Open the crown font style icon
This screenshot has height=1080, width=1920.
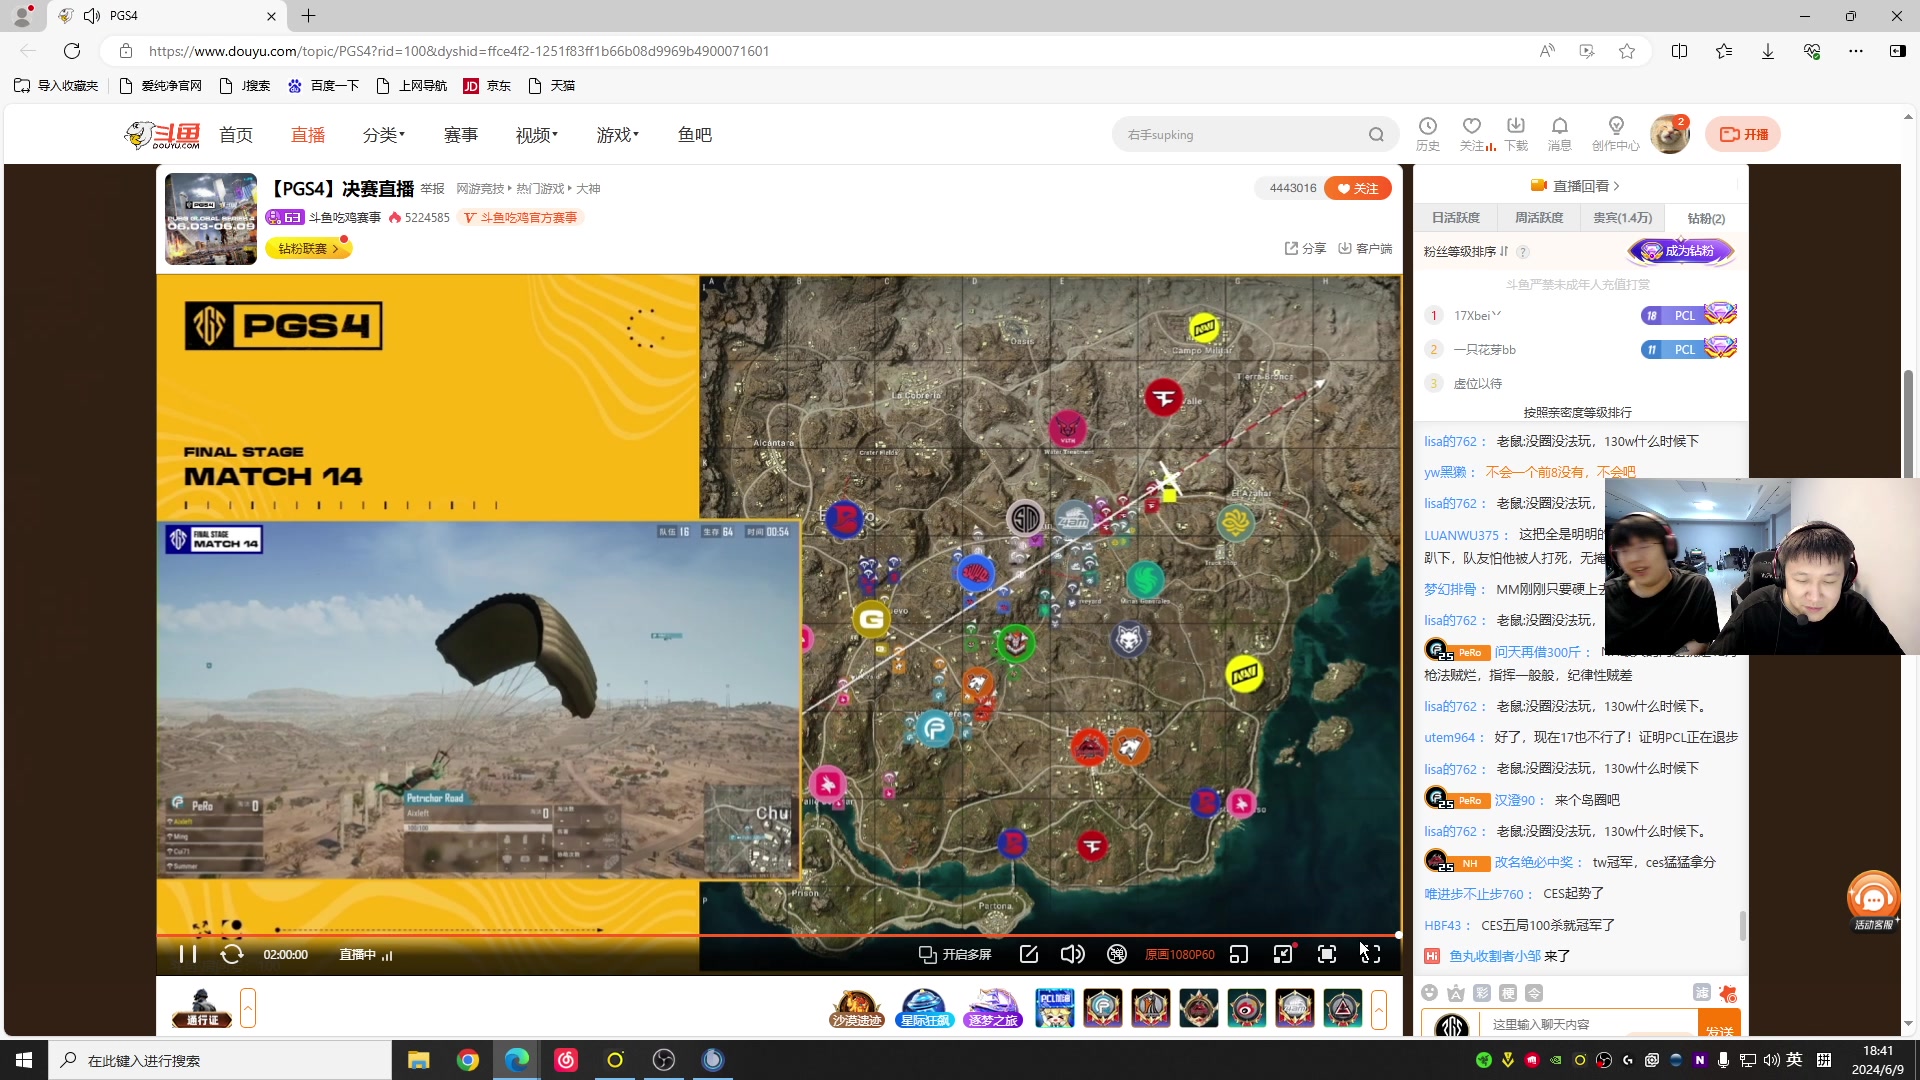1456,993
